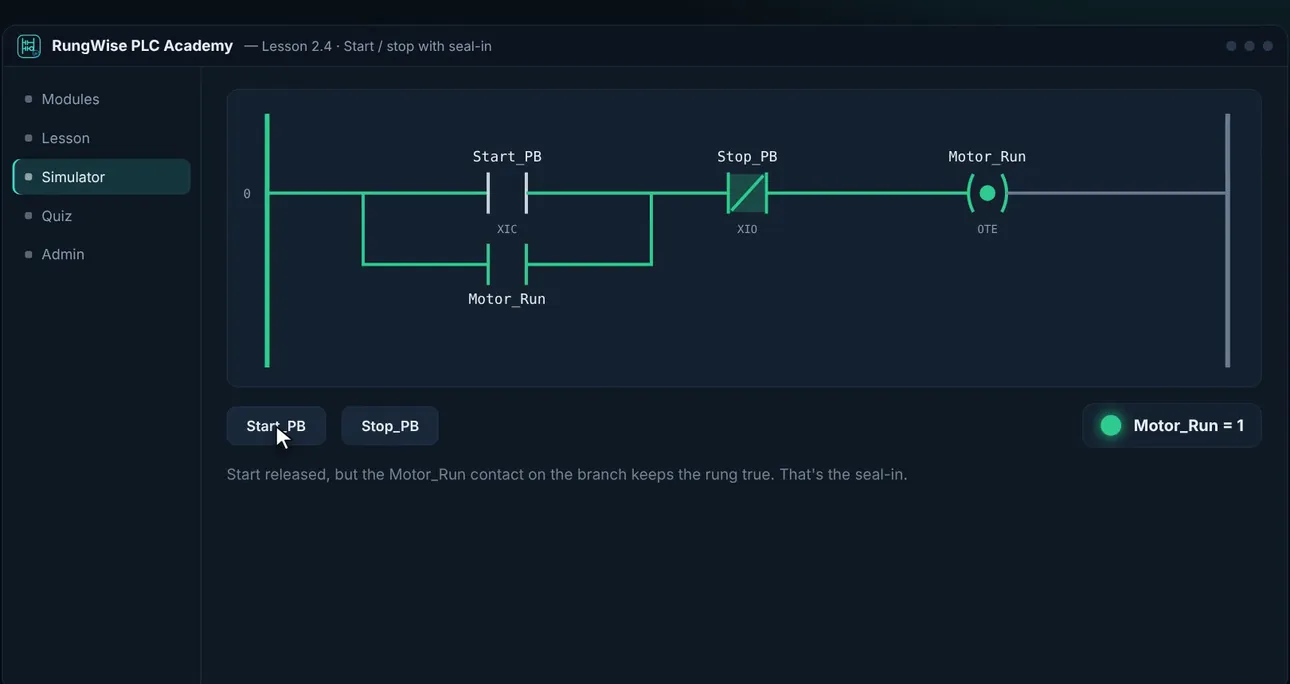1290x684 pixels.
Task: Click the XIO instruction label
Action: pos(747,229)
